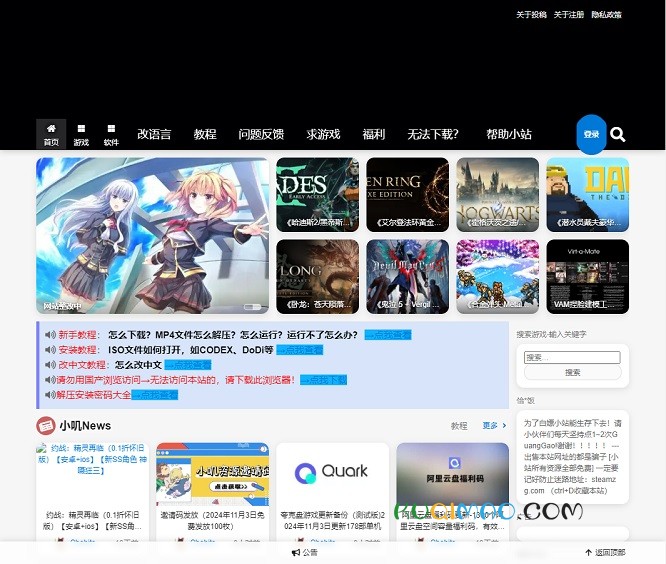Click the 小叽News red logo icon

[45, 426]
